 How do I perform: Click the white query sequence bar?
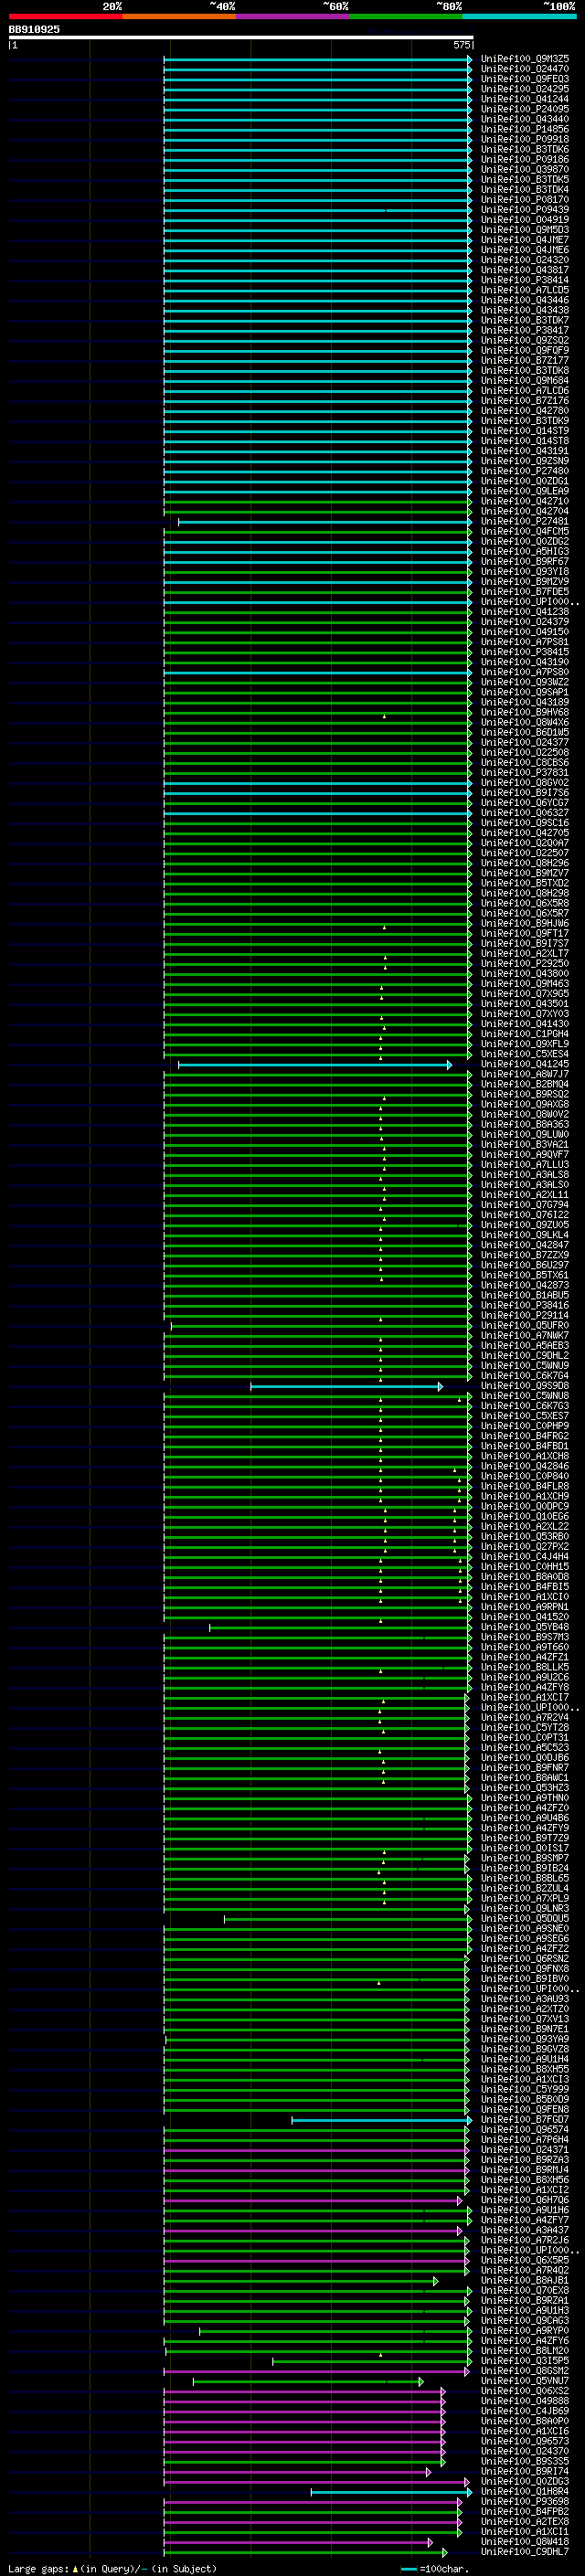tap(241, 38)
